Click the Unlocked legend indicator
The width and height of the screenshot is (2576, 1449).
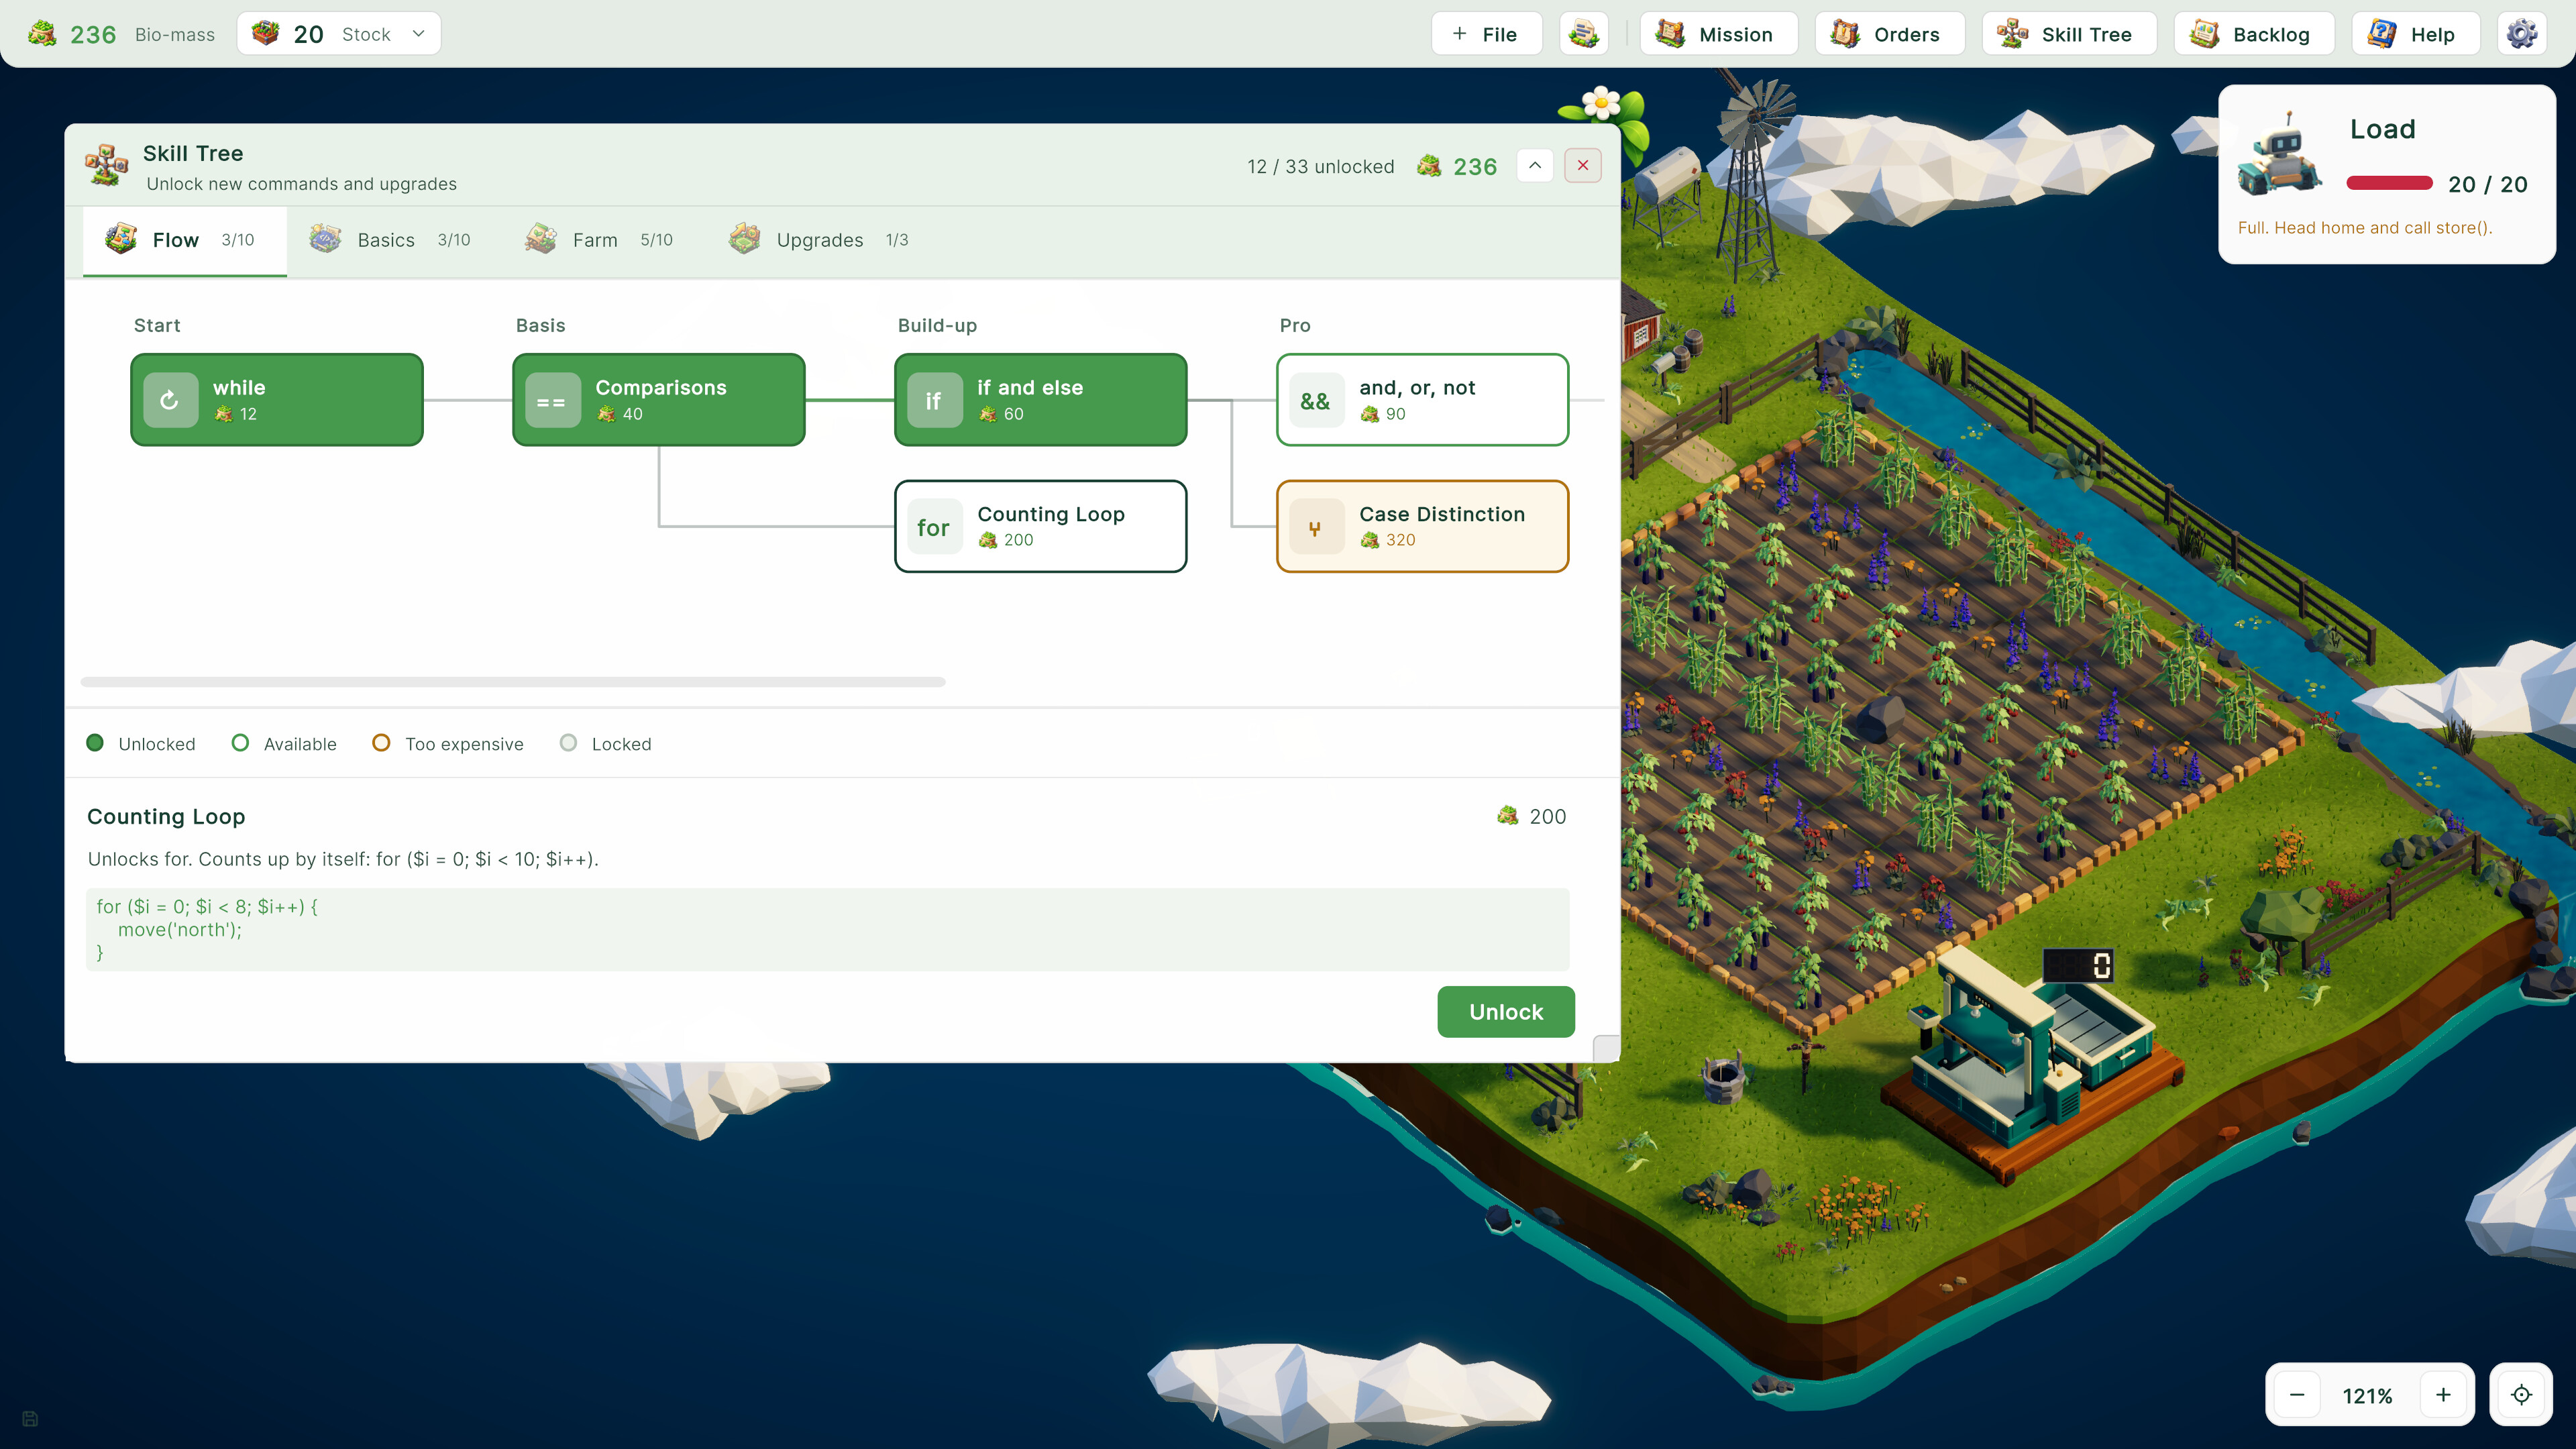(95, 743)
